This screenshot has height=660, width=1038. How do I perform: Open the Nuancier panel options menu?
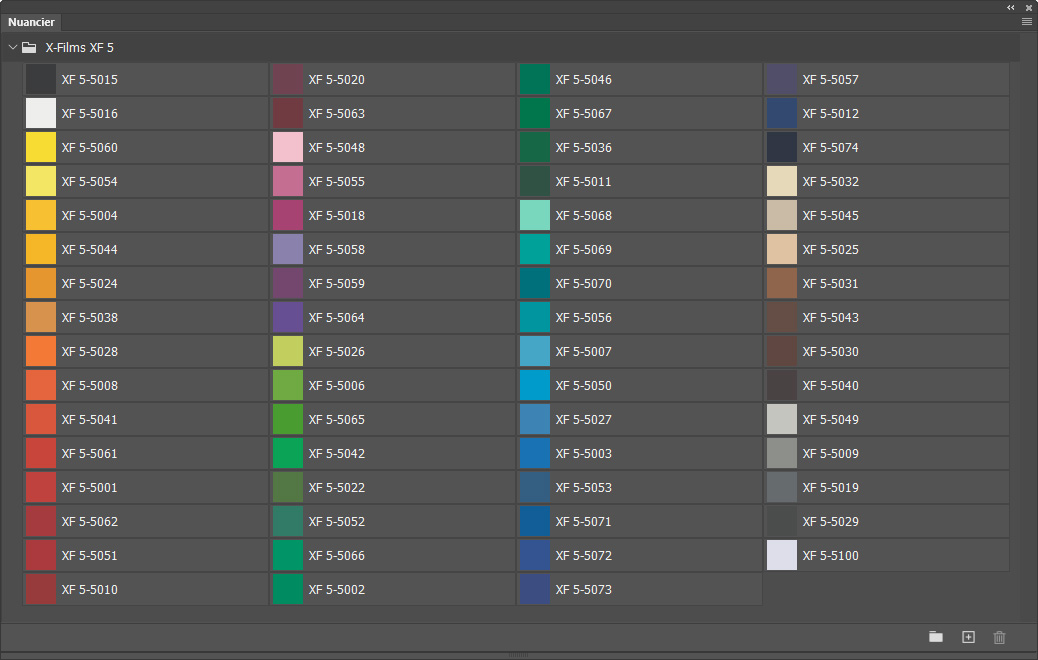[x=1027, y=22]
